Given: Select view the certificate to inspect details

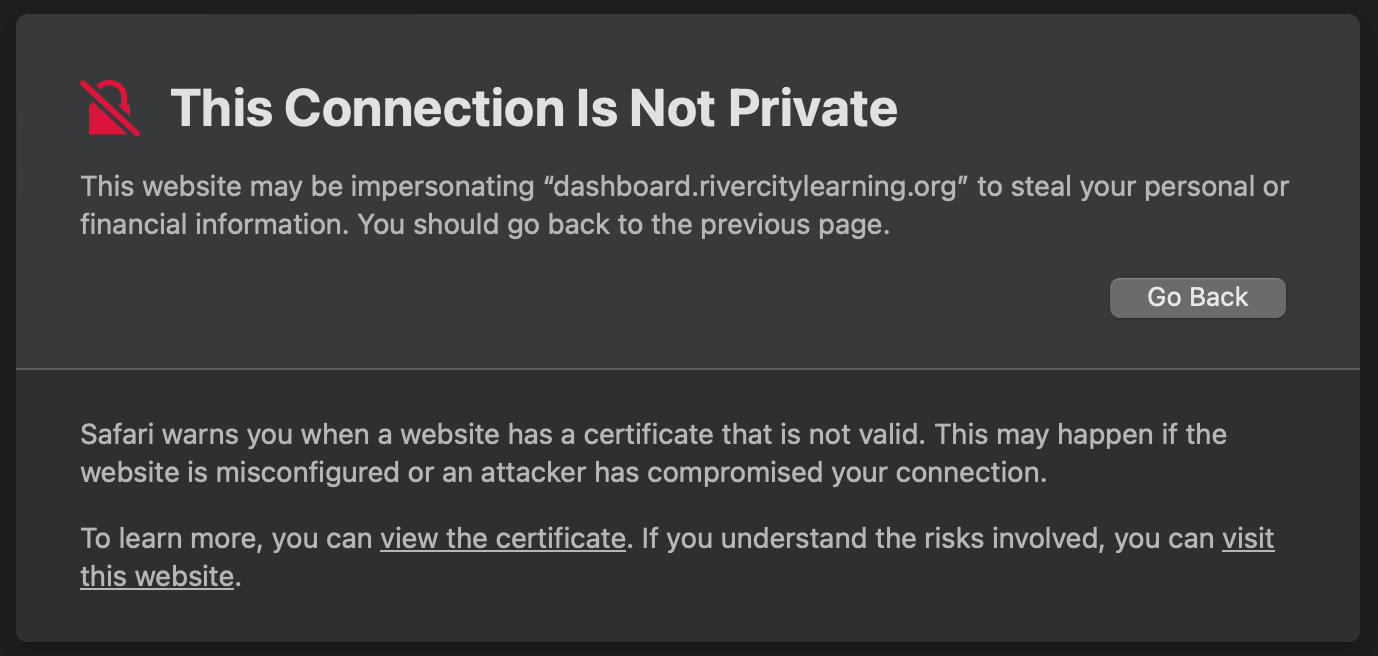Looking at the screenshot, I should (502, 538).
